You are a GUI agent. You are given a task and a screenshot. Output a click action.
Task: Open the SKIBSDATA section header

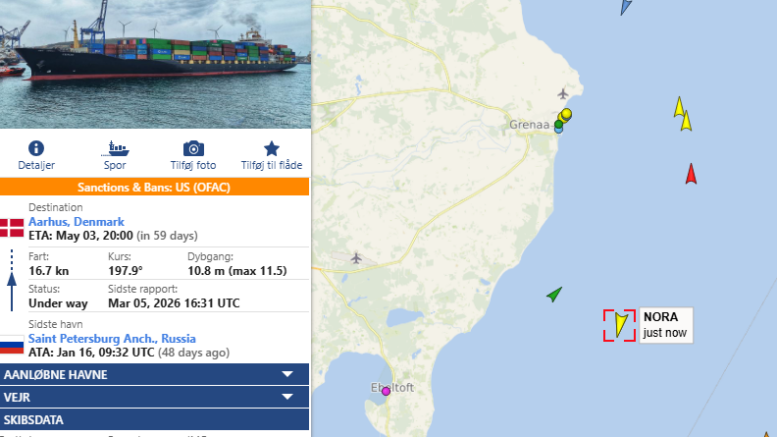click(x=155, y=420)
